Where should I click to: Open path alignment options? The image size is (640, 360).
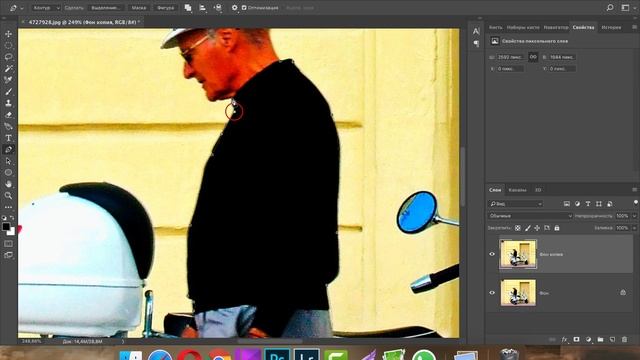point(203,8)
